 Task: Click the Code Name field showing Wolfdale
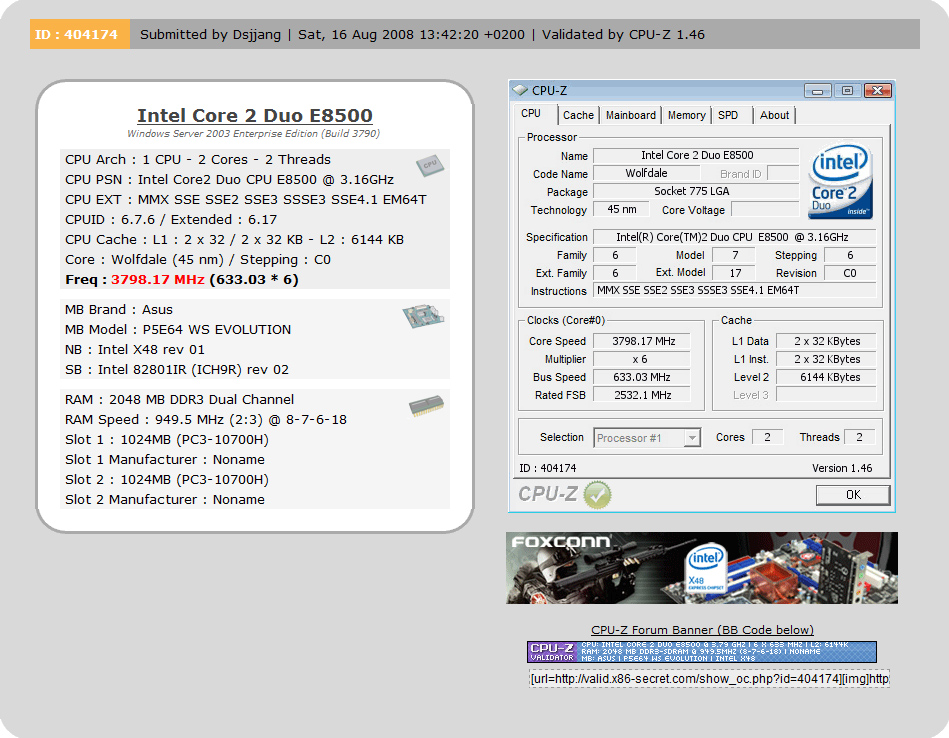(646, 174)
